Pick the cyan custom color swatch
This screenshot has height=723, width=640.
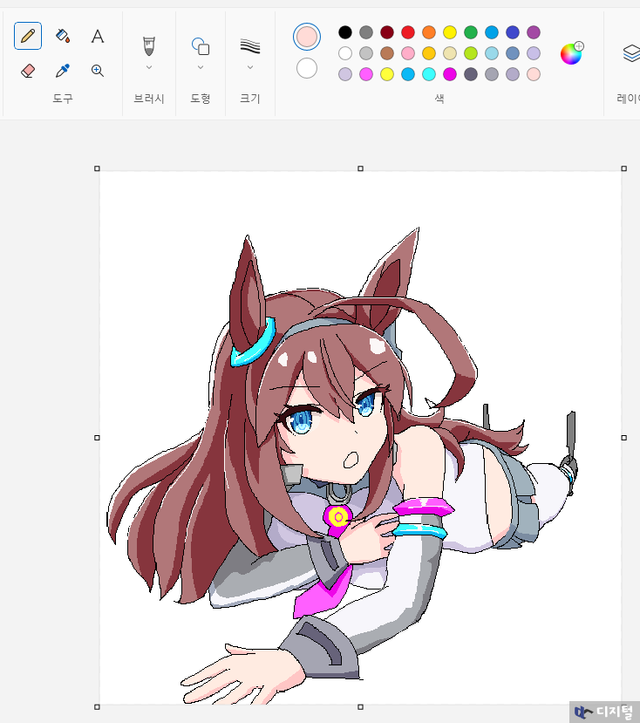point(429,74)
